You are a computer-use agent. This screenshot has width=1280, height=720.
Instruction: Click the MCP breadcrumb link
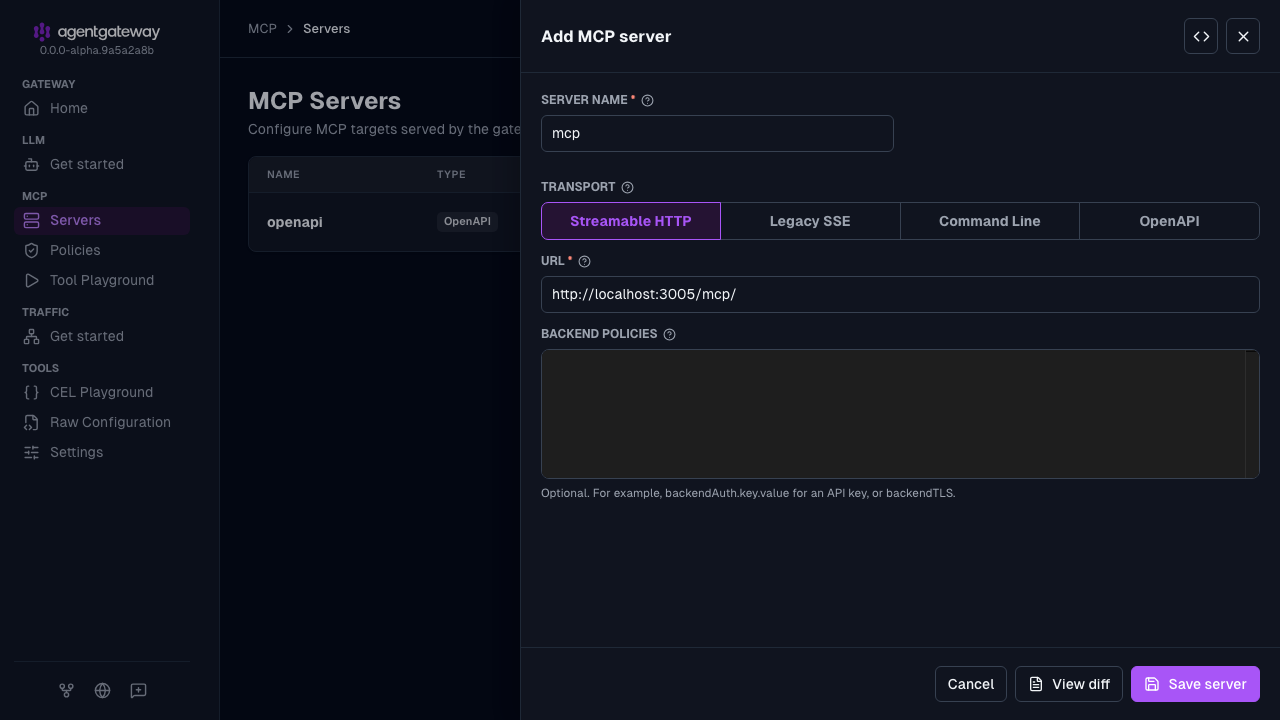pos(262,29)
